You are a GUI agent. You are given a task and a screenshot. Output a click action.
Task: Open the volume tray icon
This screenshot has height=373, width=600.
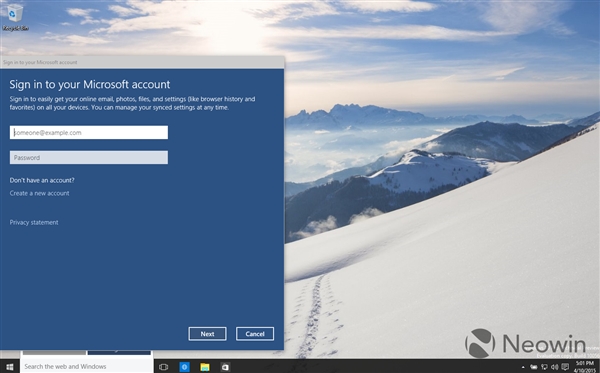554,367
